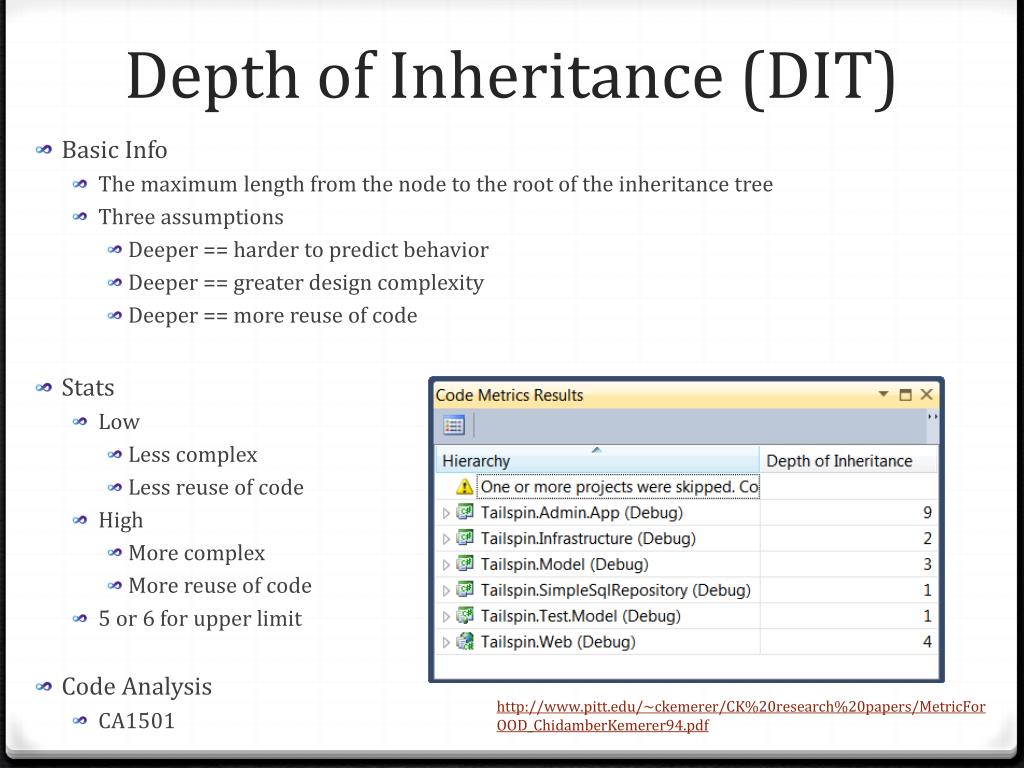Screen dimensions: 1024x768
Task: Select Tailspin.Infrastructure (Debug) row text
Action: (x=588, y=538)
